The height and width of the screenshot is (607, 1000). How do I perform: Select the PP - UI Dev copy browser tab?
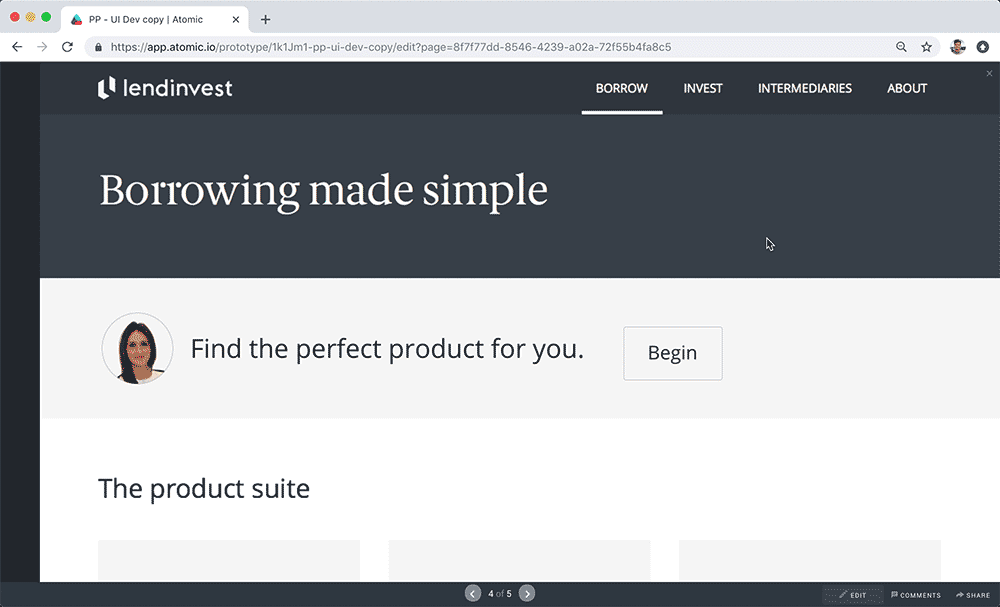[155, 20]
